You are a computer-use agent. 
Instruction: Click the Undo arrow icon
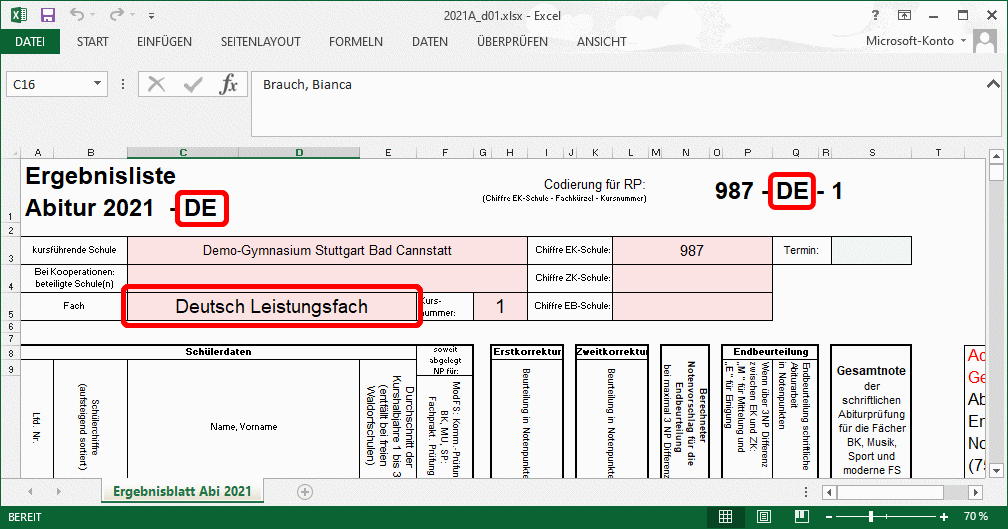[78, 15]
